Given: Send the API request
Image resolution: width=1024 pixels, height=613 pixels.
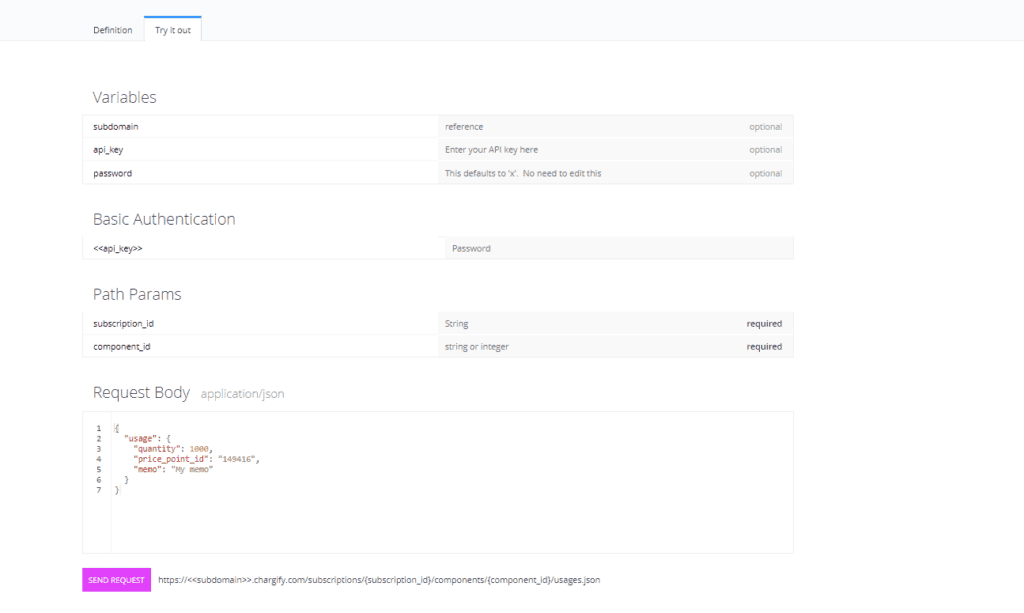Looking at the screenshot, I should click(116, 580).
